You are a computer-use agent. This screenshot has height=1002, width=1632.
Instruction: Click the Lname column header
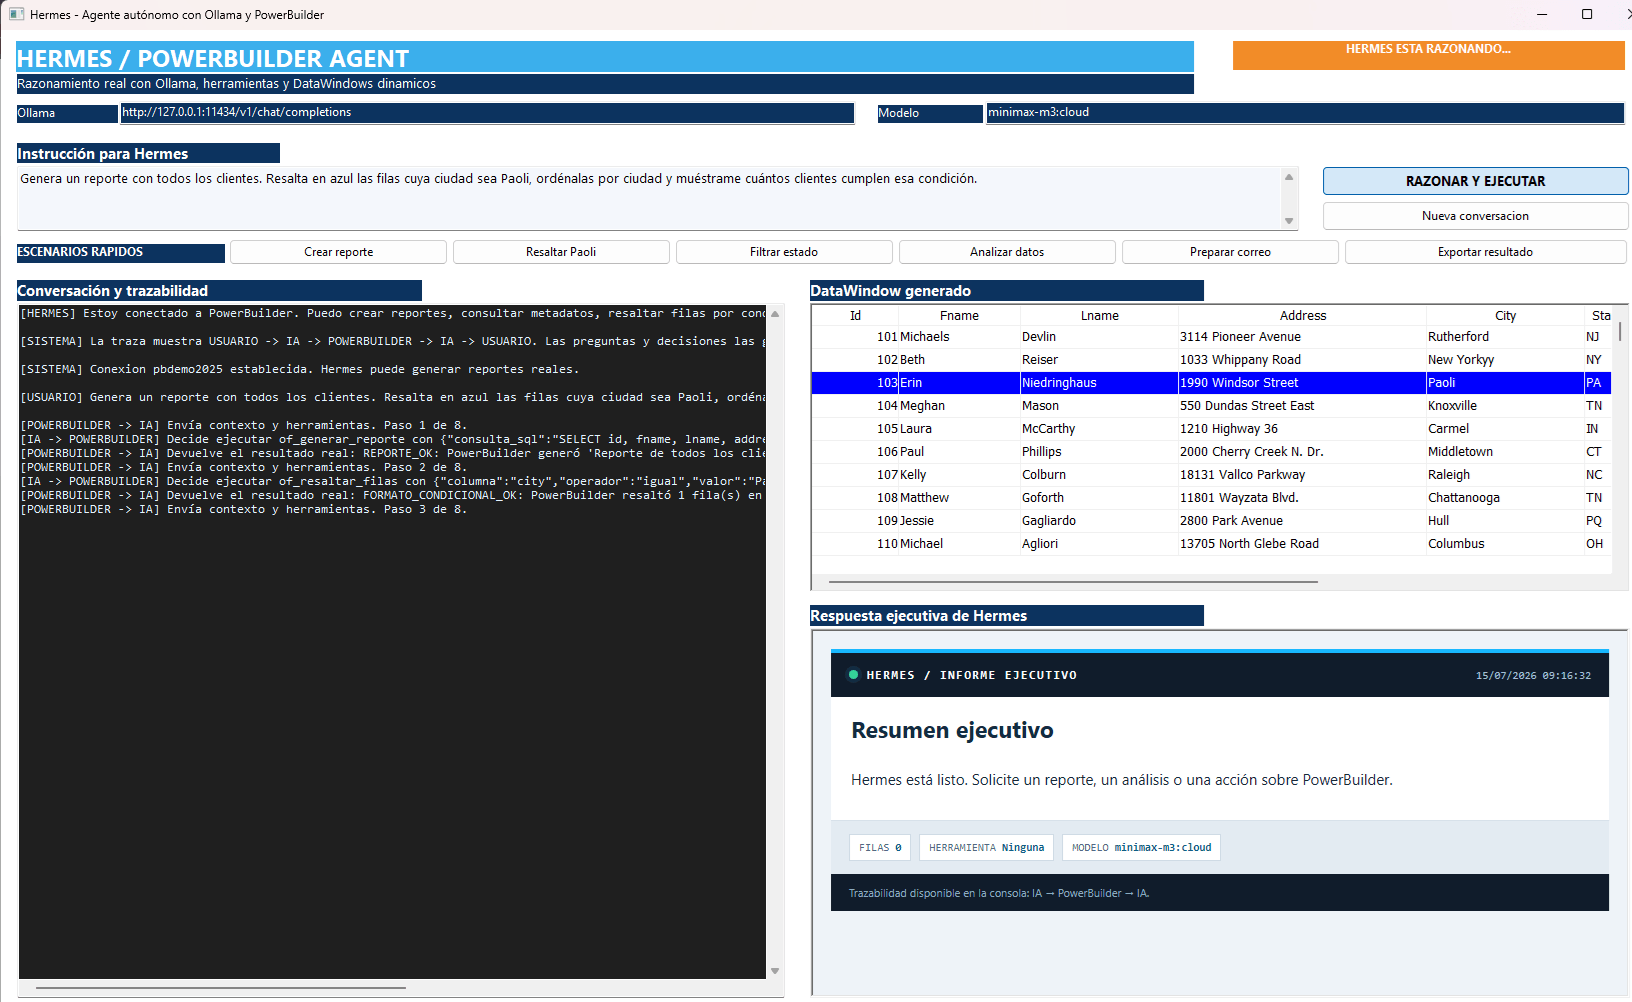coord(1099,315)
